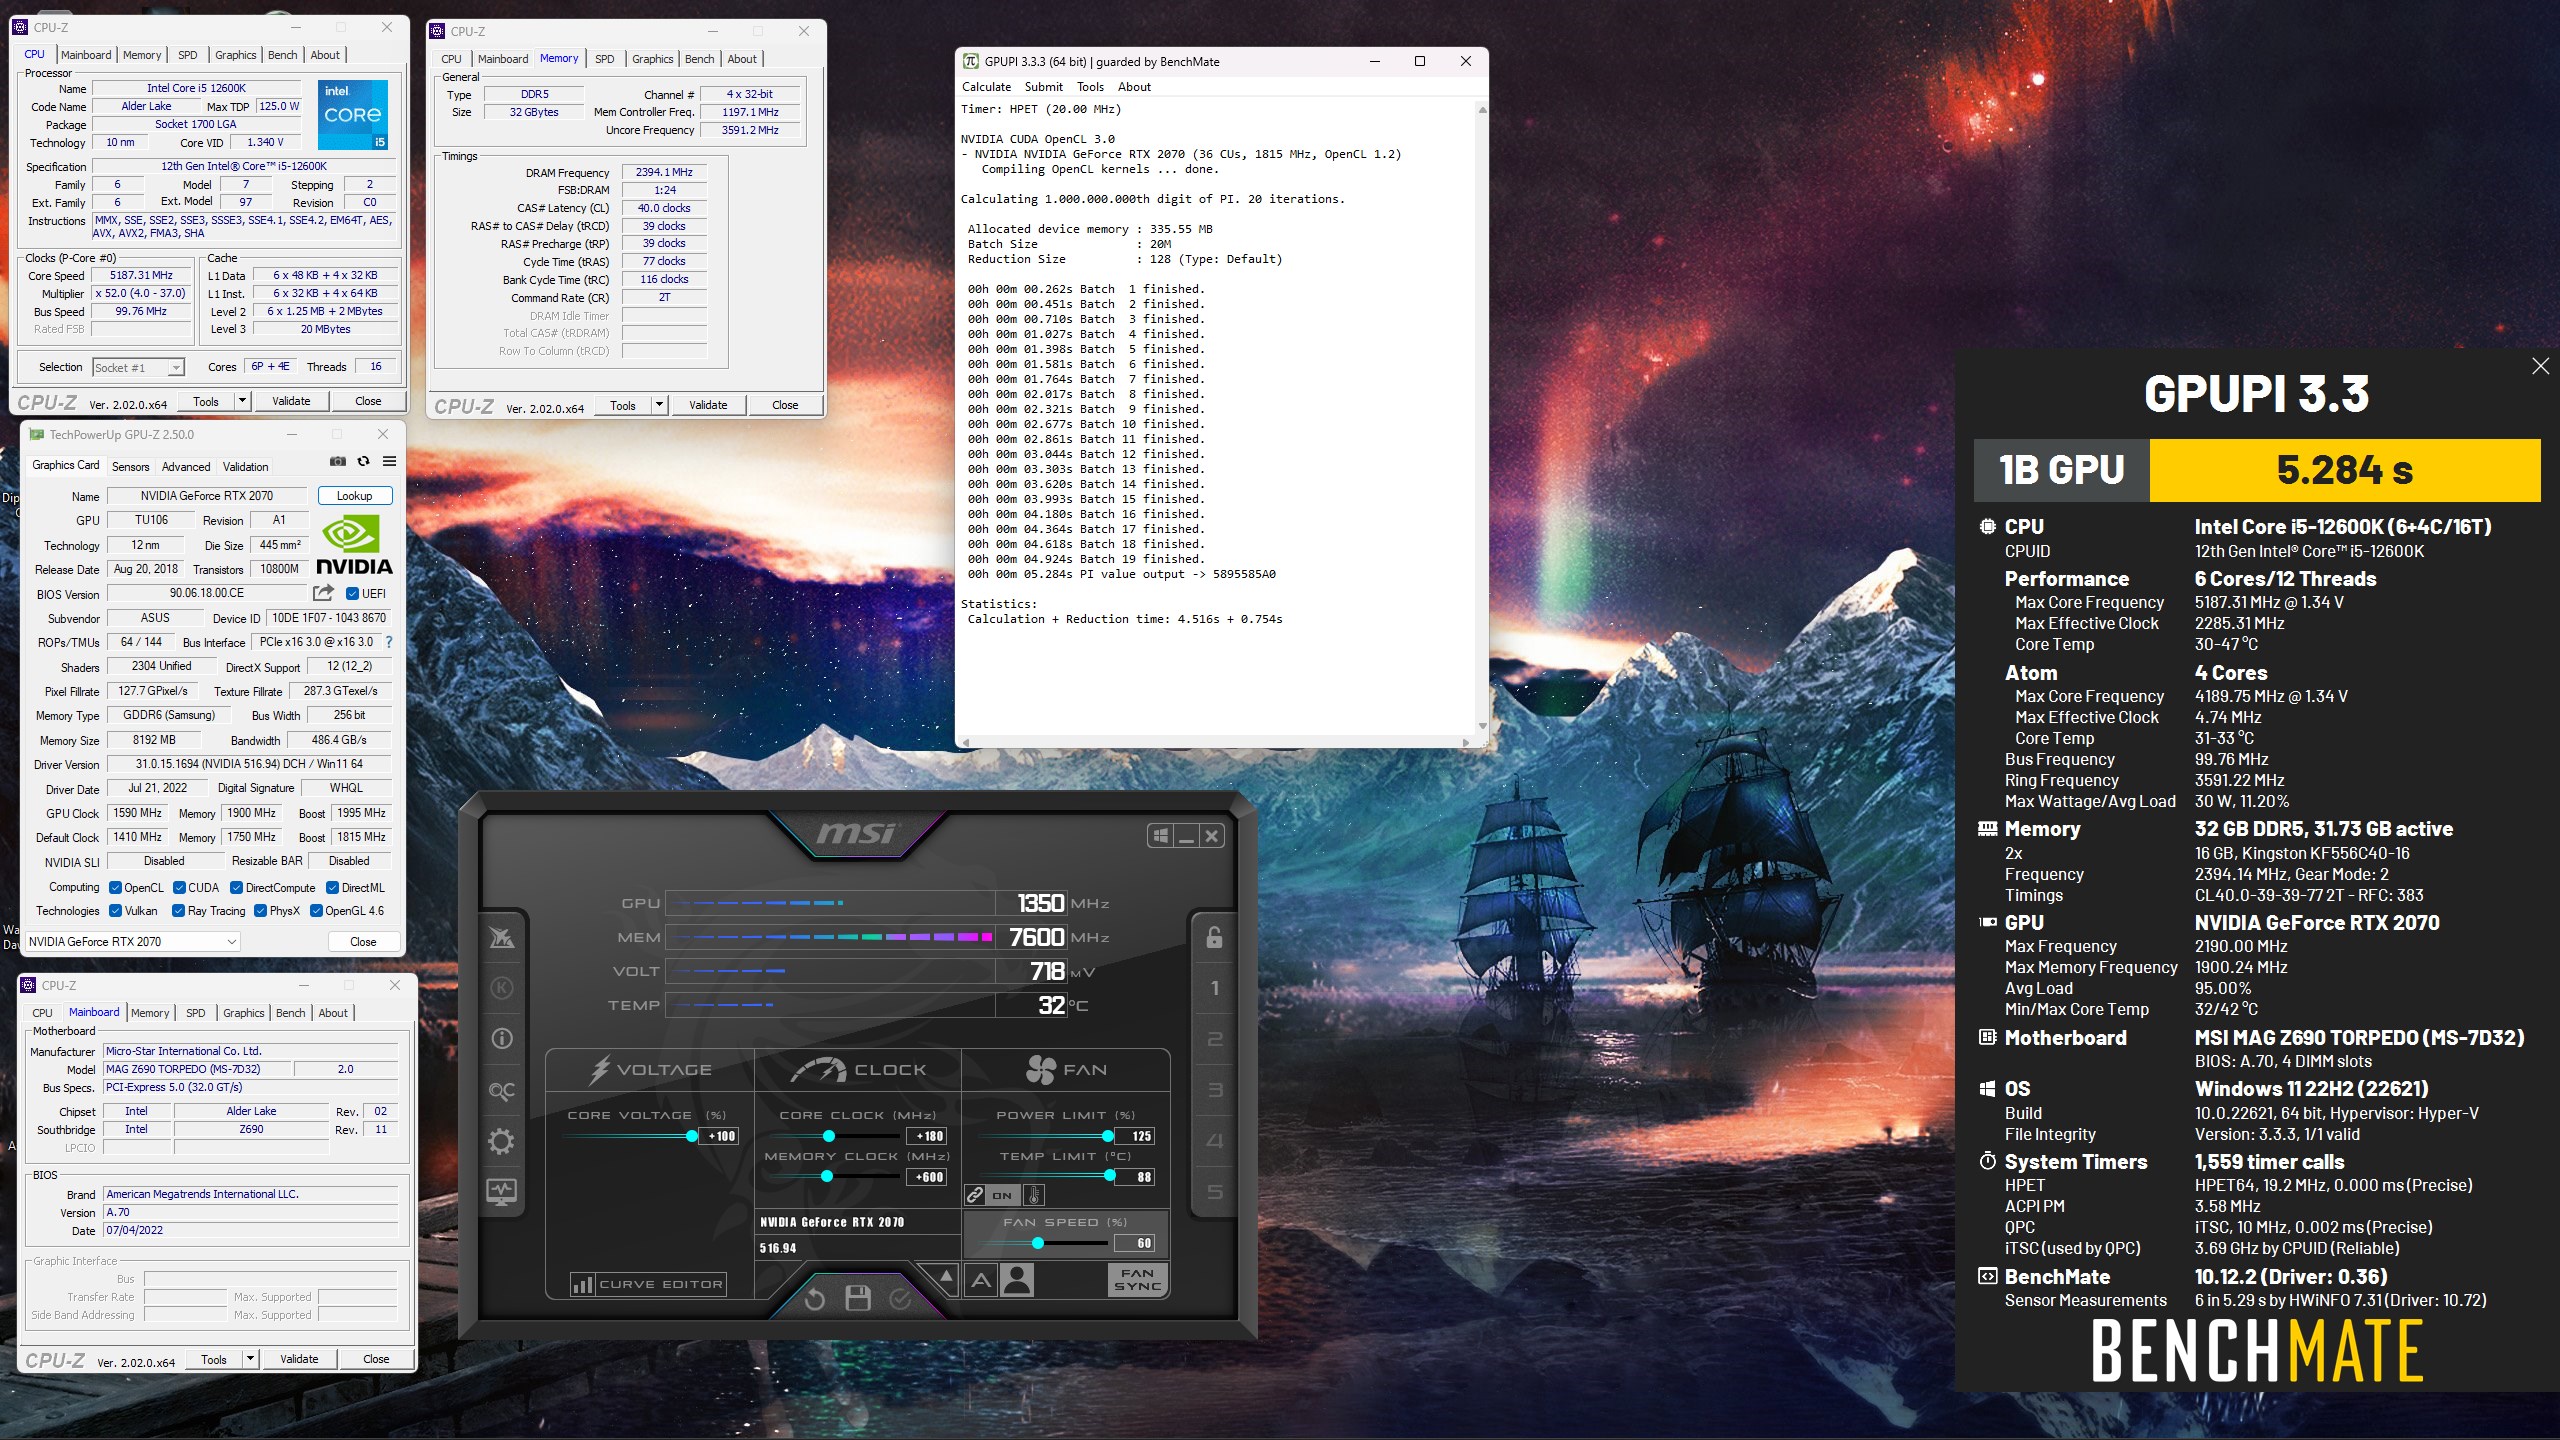2560x1440 pixels.
Task: Click Validate in the CPU-Z Memory window
Action: tap(708, 405)
